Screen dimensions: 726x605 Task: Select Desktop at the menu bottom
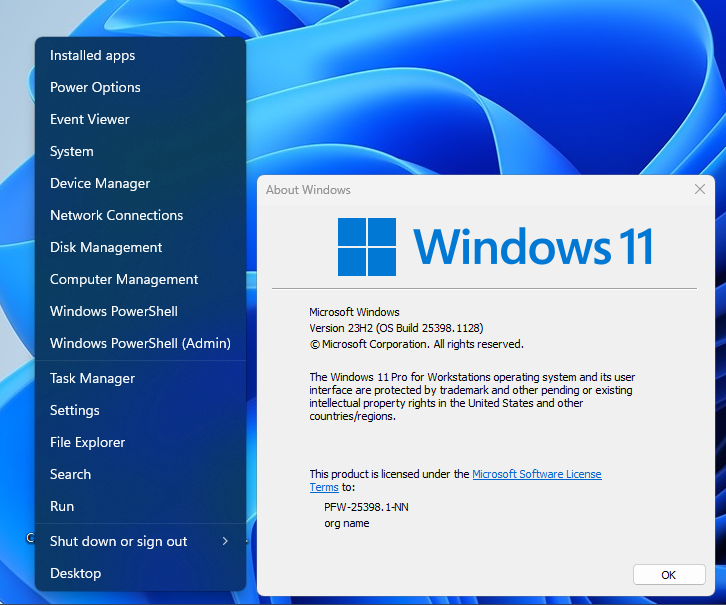[140, 573]
